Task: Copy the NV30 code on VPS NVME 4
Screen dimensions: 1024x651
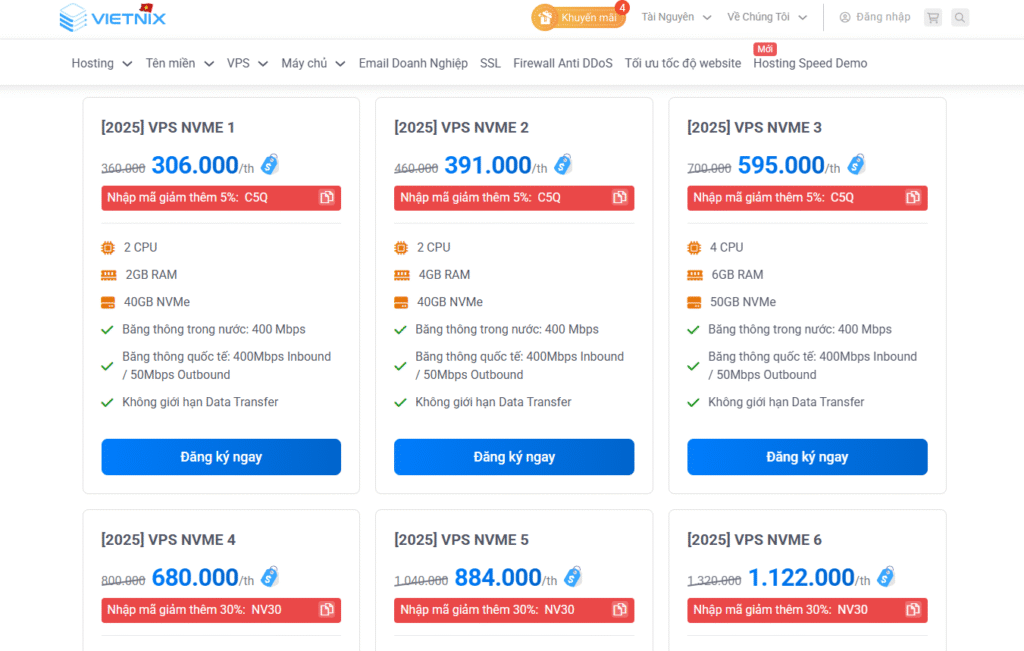Action: click(x=327, y=610)
